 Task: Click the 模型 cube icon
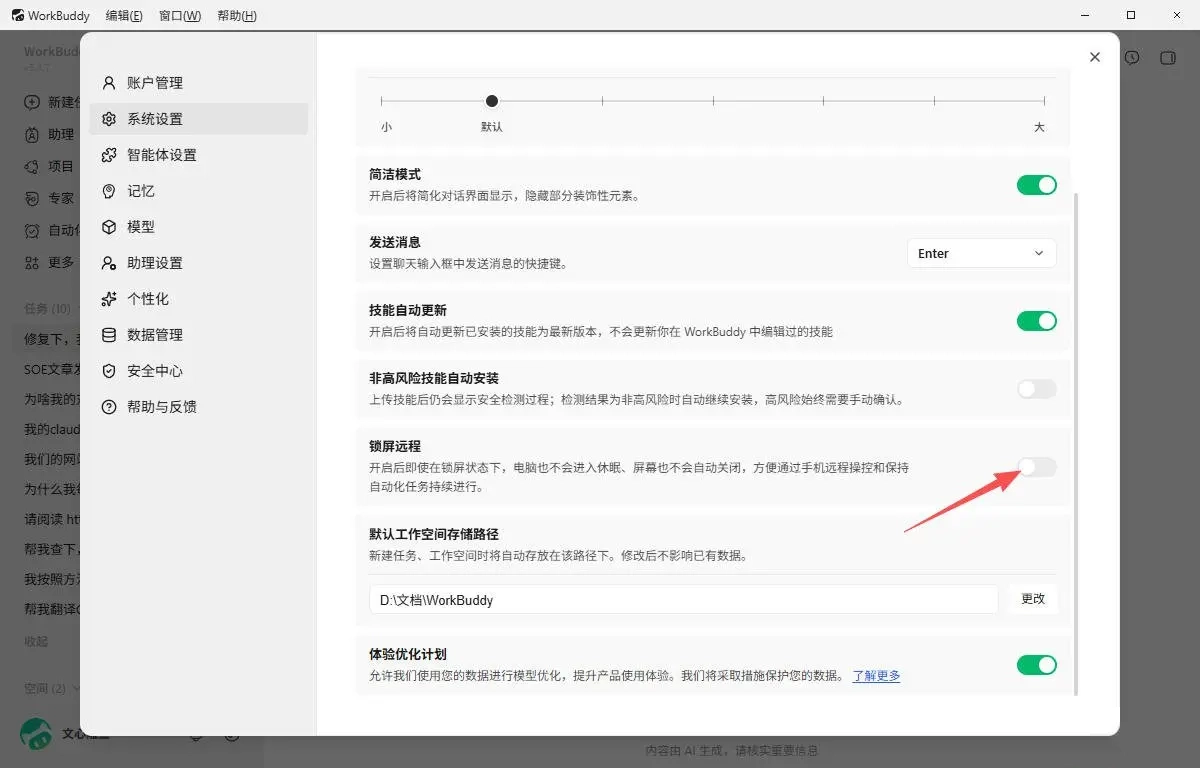[109, 227]
